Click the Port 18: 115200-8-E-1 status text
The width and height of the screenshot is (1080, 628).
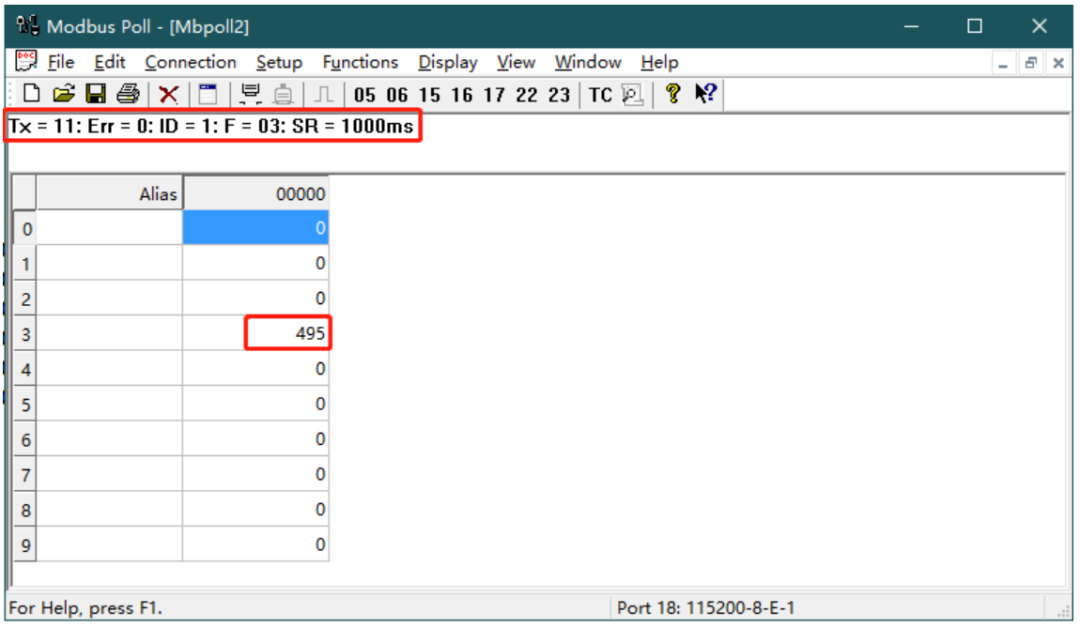click(705, 608)
